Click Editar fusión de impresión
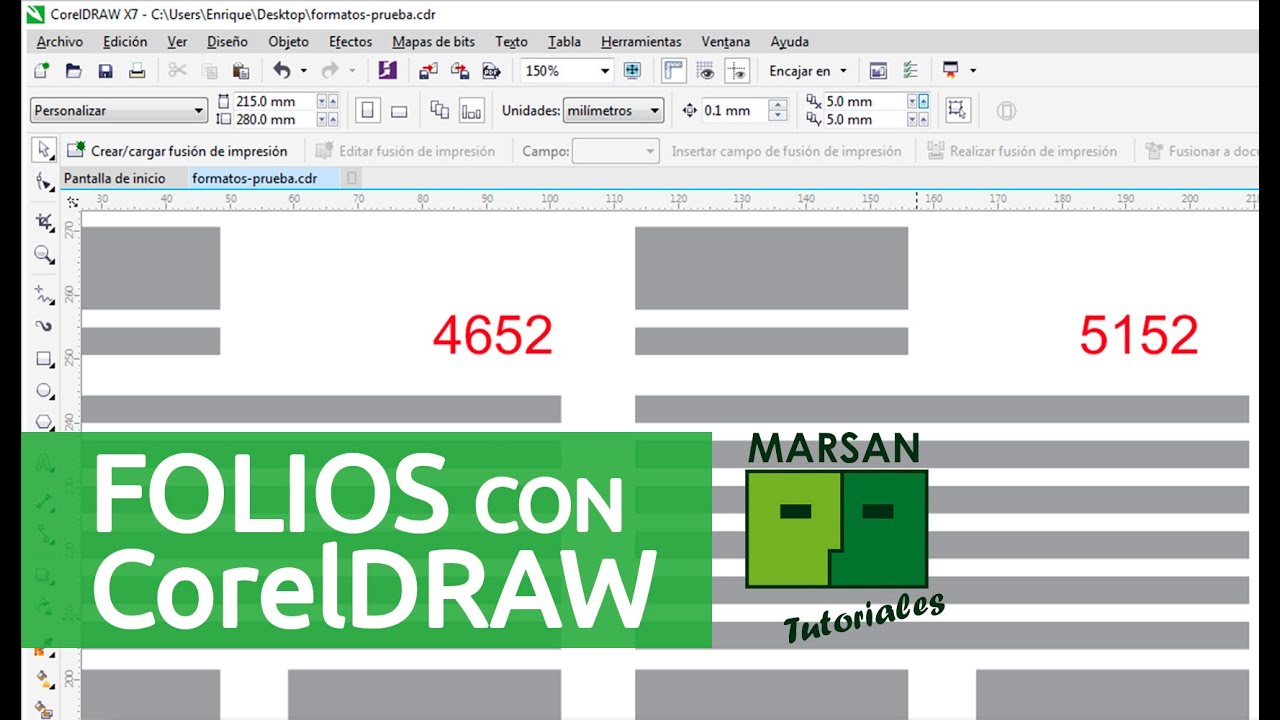 [406, 151]
